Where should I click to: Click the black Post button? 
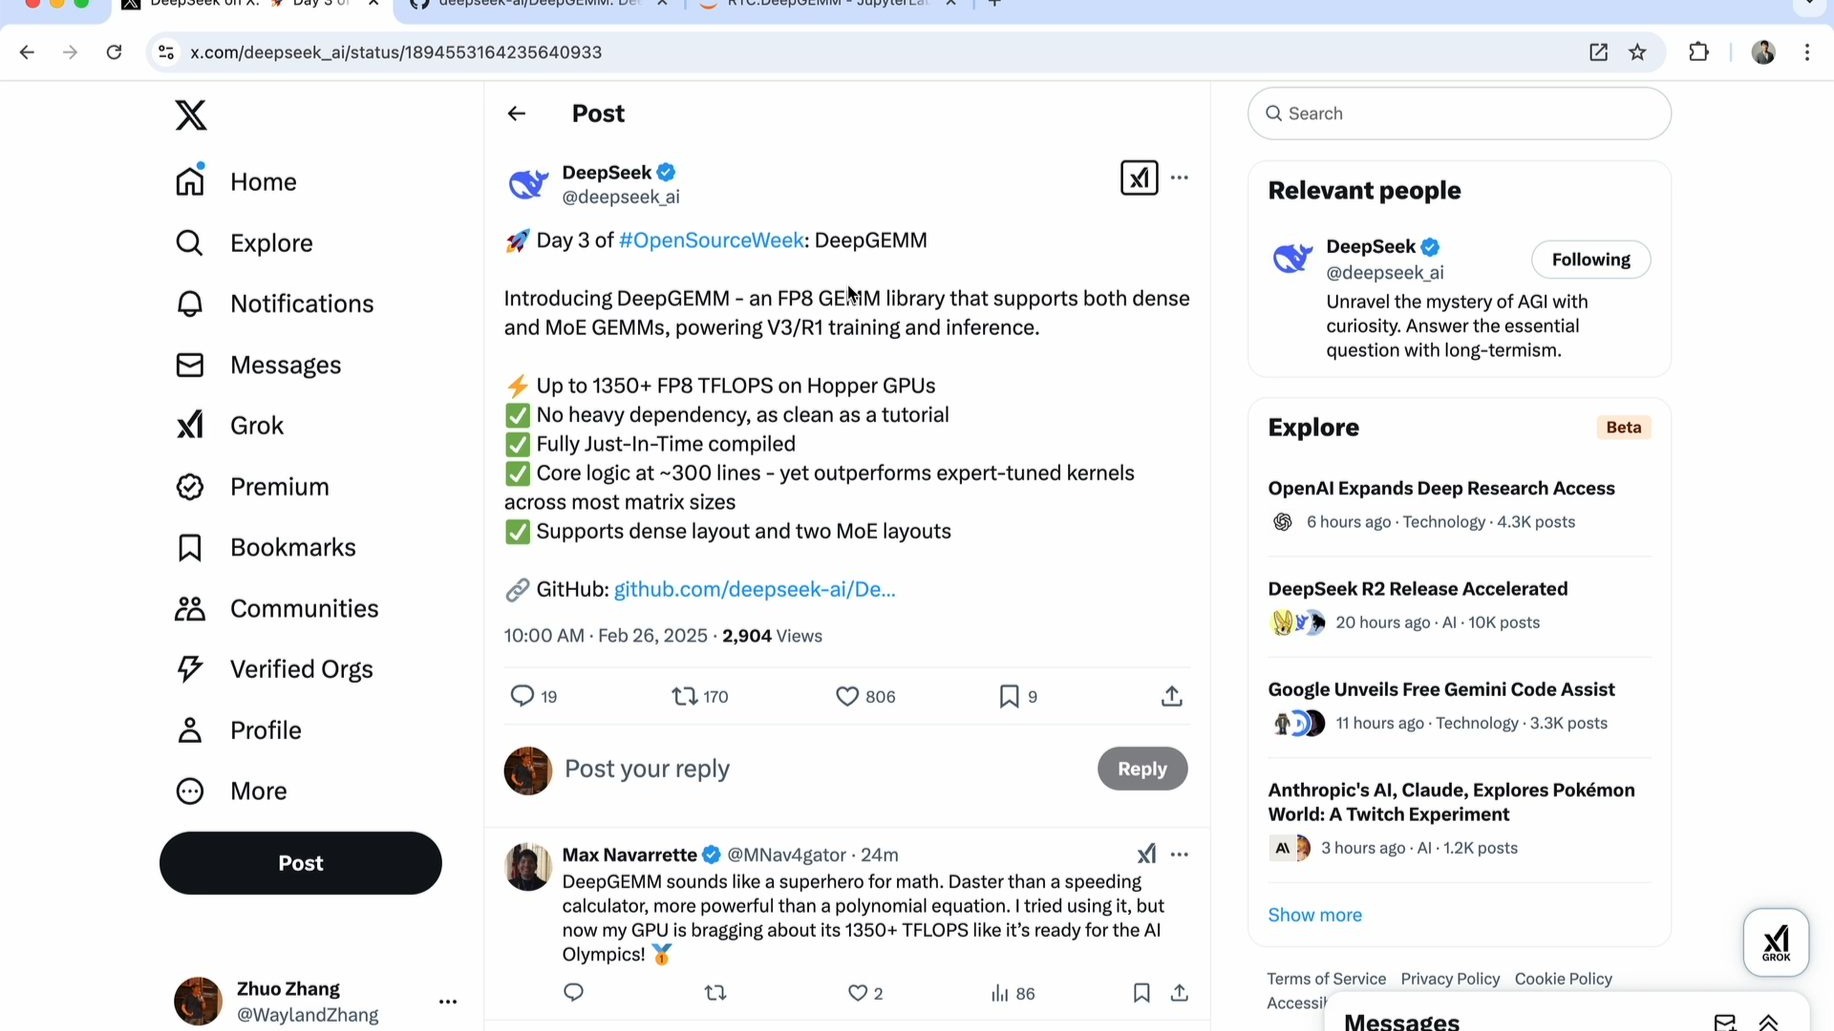(x=300, y=863)
